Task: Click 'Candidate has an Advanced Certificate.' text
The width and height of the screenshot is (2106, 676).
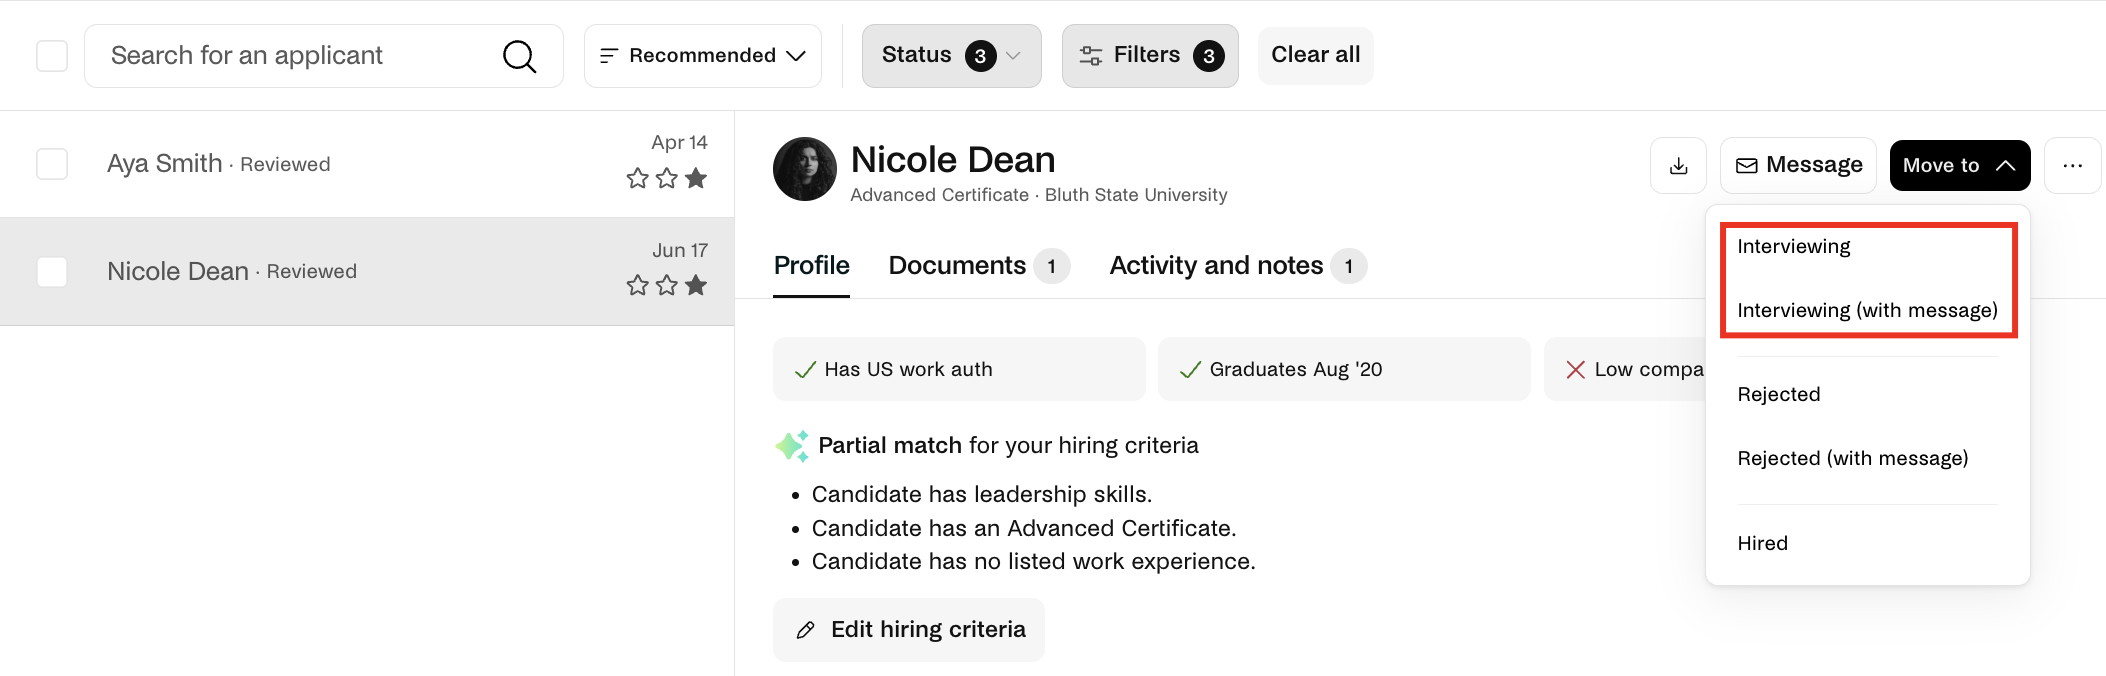Action: pyautogui.click(x=1024, y=529)
